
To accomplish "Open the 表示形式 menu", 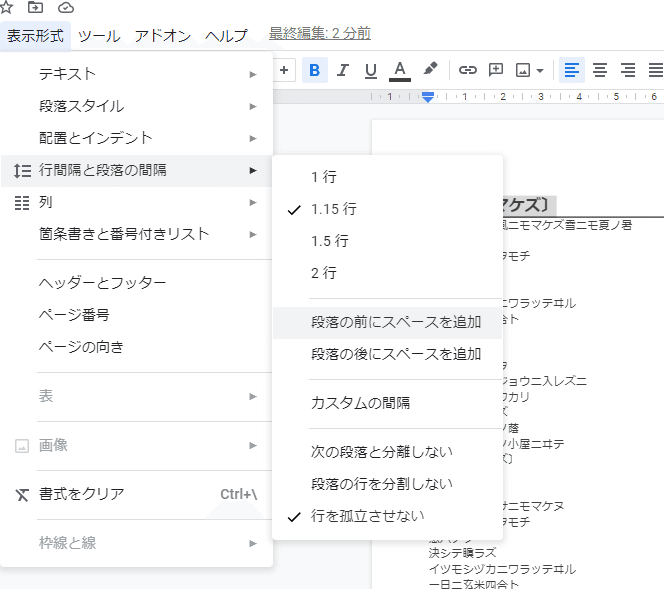I will (x=35, y=36).
